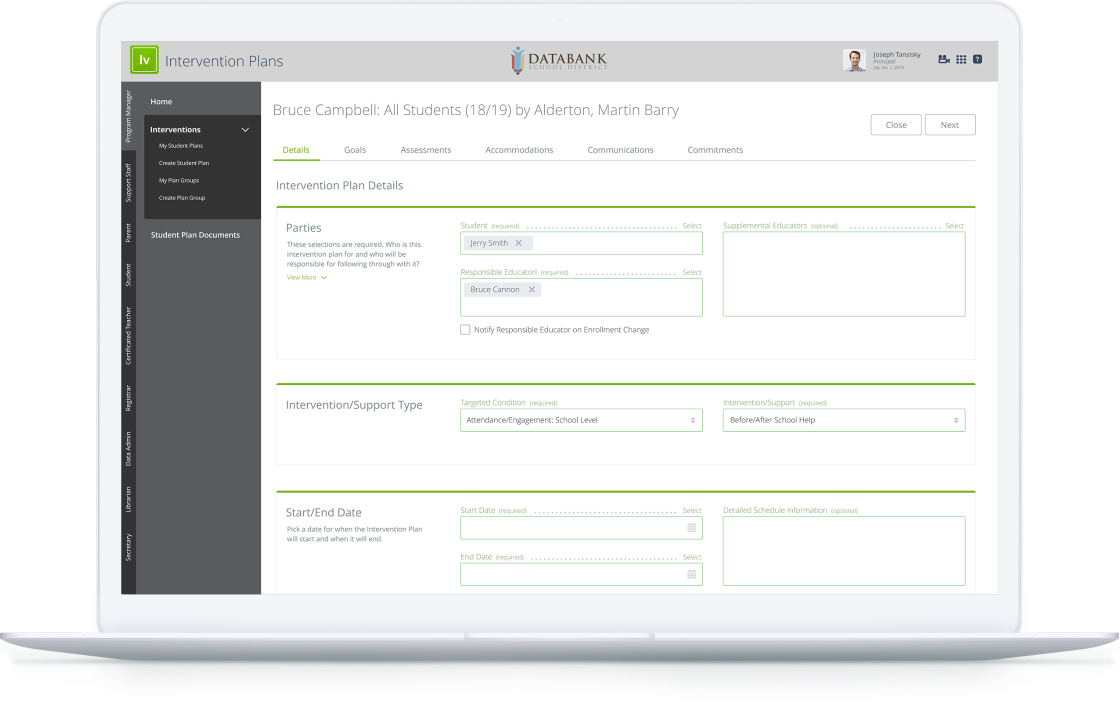Click the Databank School District logo
Screen dimensions: 1120x706
(560, 60)
